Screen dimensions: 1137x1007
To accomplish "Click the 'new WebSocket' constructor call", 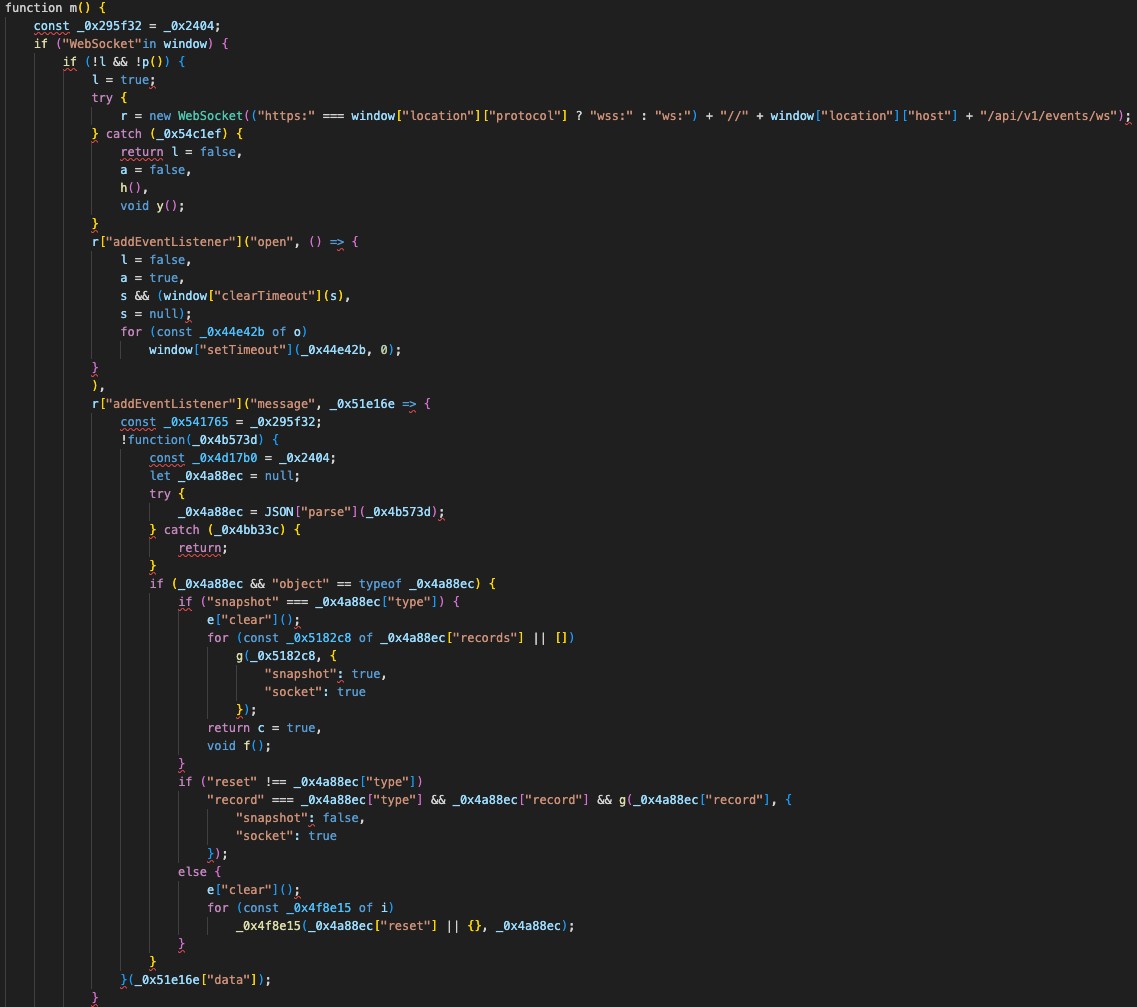I will [196, 116].
